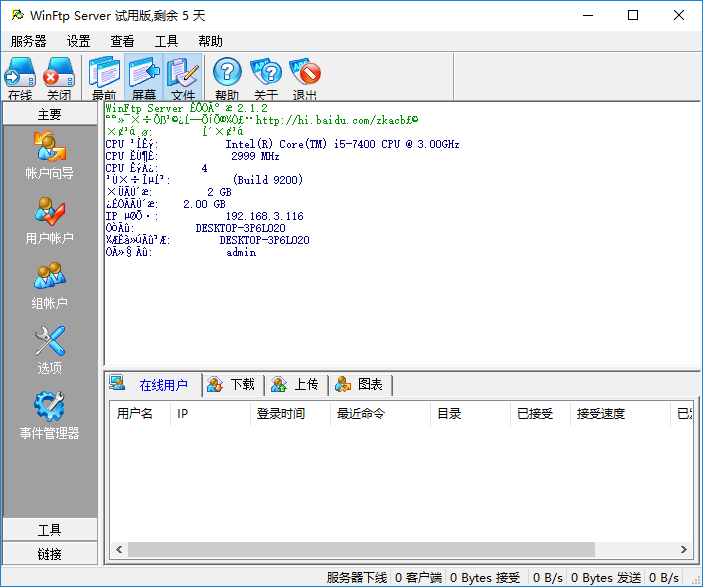703x587 pixels.
Task: Open the 查看 menu
Action: [122, 41]
